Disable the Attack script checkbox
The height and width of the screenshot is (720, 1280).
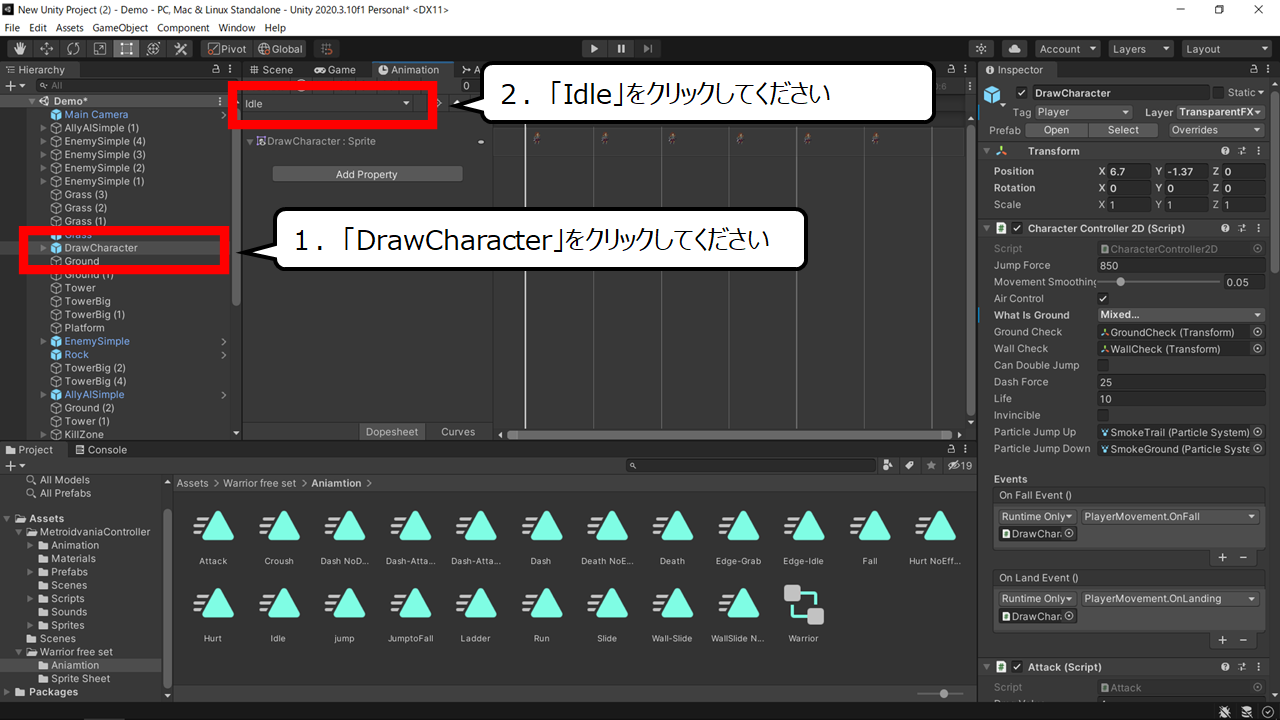pos(1017,667)
